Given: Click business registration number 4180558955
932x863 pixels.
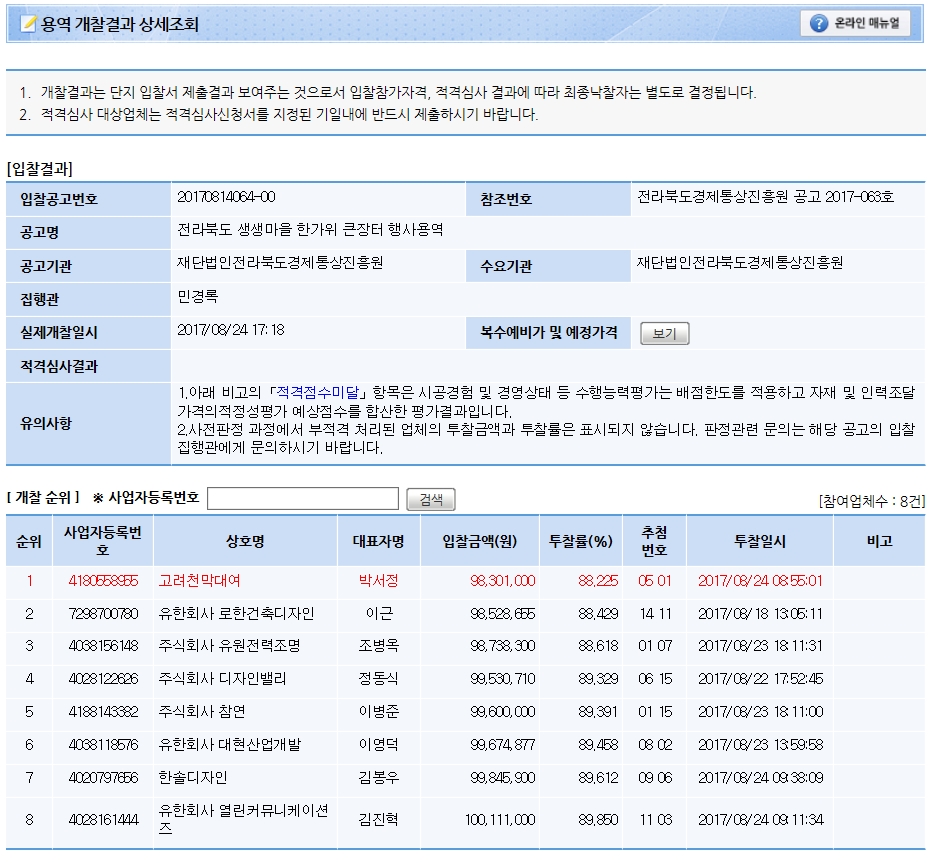Looking at the screenshot, I should 104,580.
